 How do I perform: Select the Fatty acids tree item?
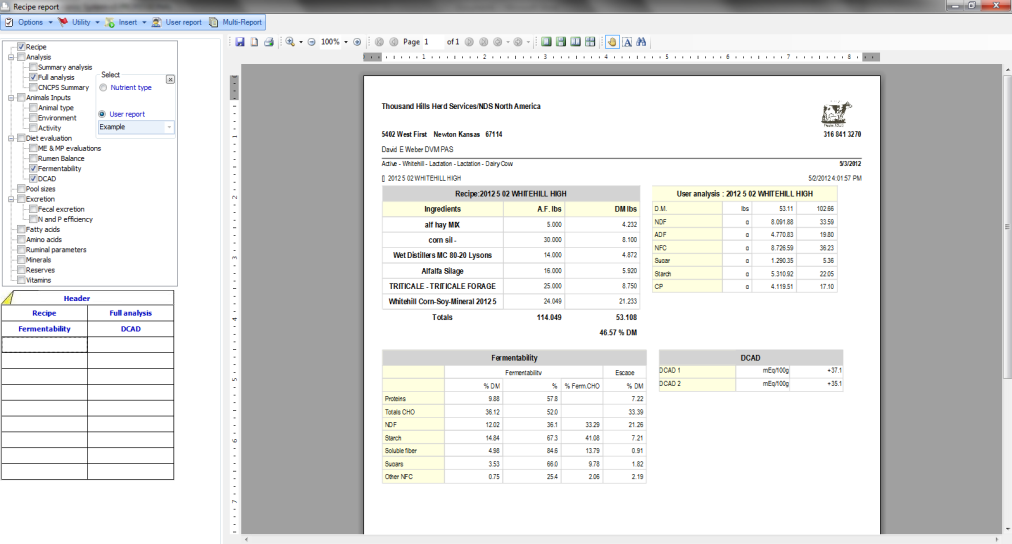pos(43,229)
